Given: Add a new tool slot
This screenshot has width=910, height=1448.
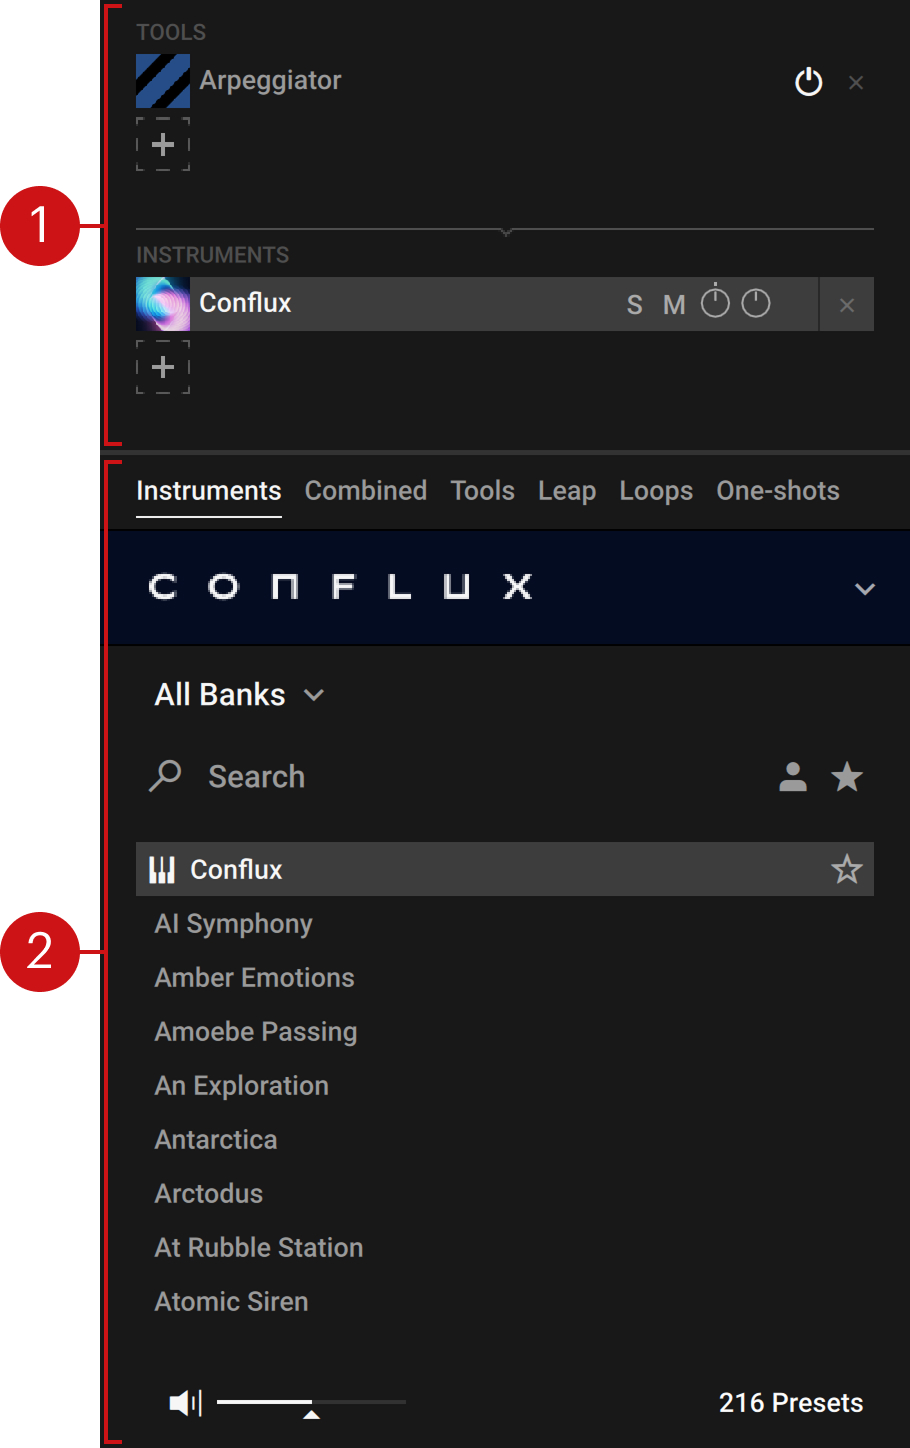Looking at the screenshot, I should [163, 145].
